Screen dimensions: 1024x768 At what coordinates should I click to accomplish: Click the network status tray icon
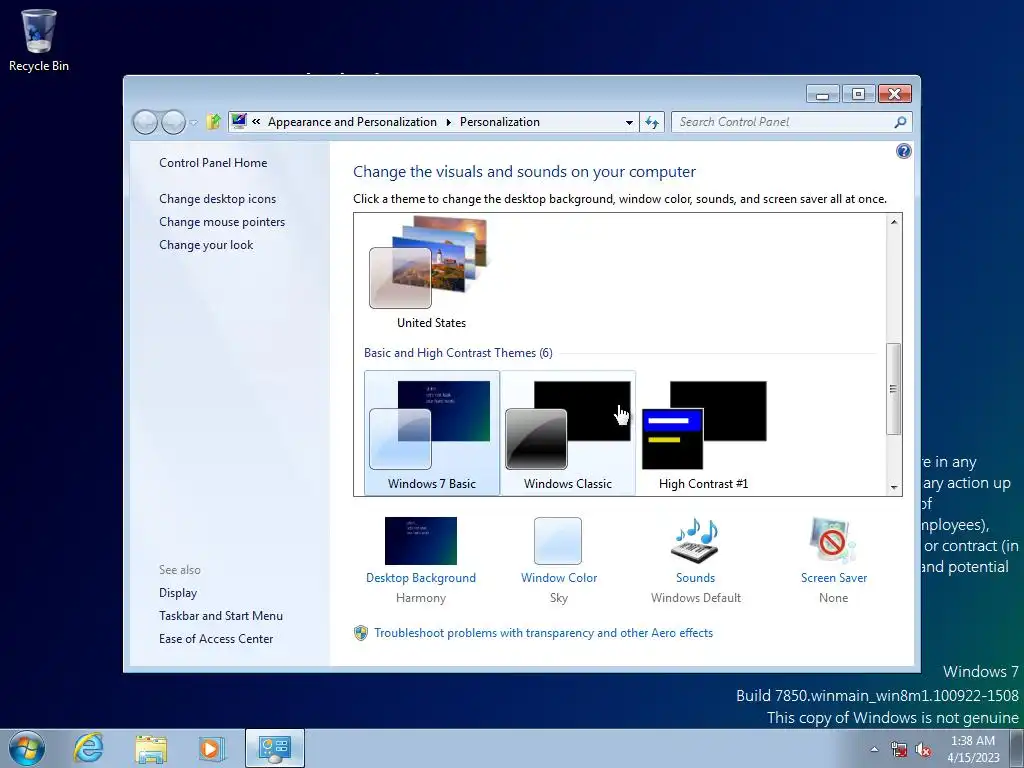pos(899,749)
